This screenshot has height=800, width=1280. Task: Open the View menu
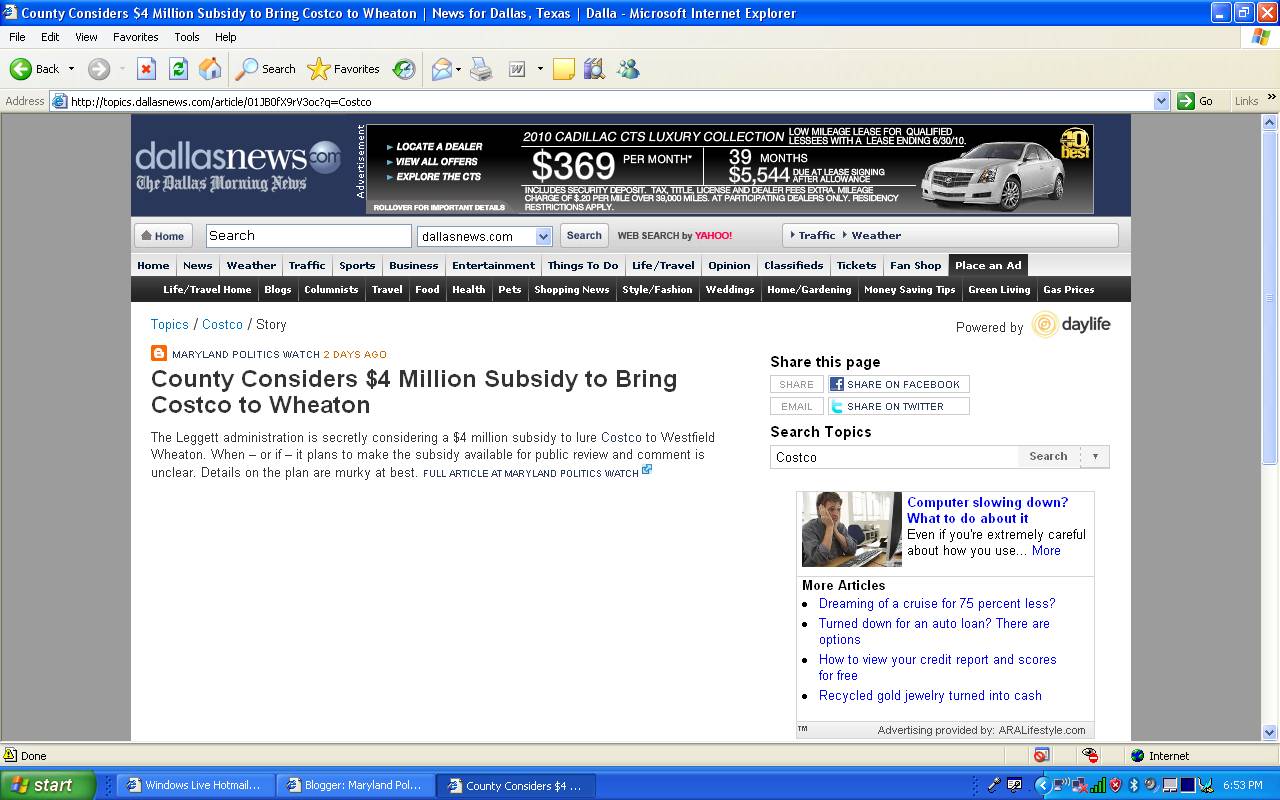pyautogui.click(x=86, y=37)
